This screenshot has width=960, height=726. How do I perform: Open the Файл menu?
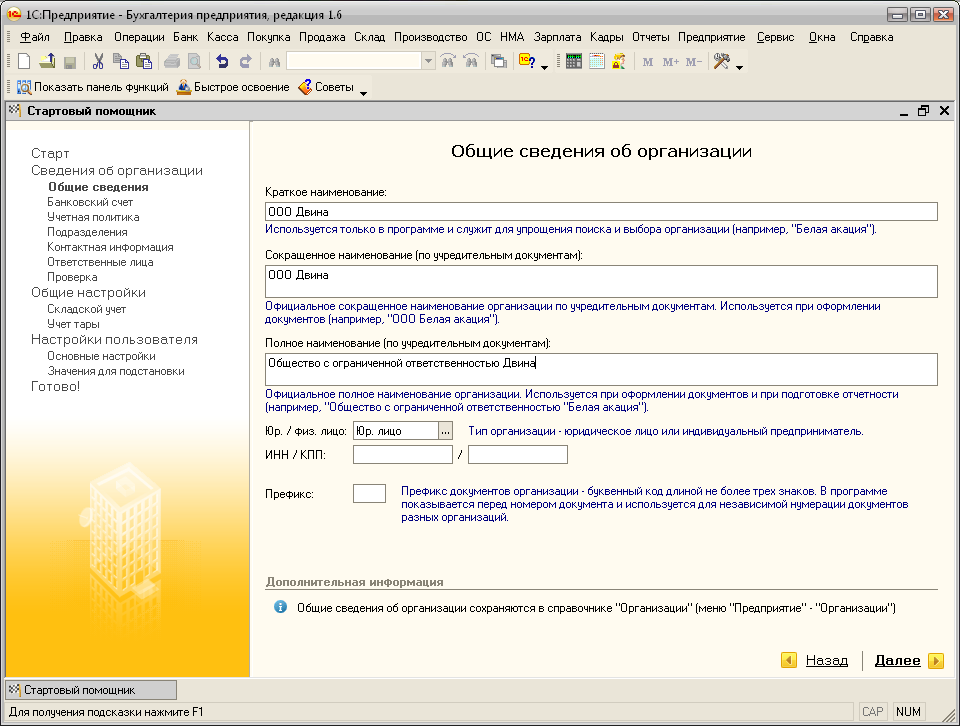(x=34, y=37)
